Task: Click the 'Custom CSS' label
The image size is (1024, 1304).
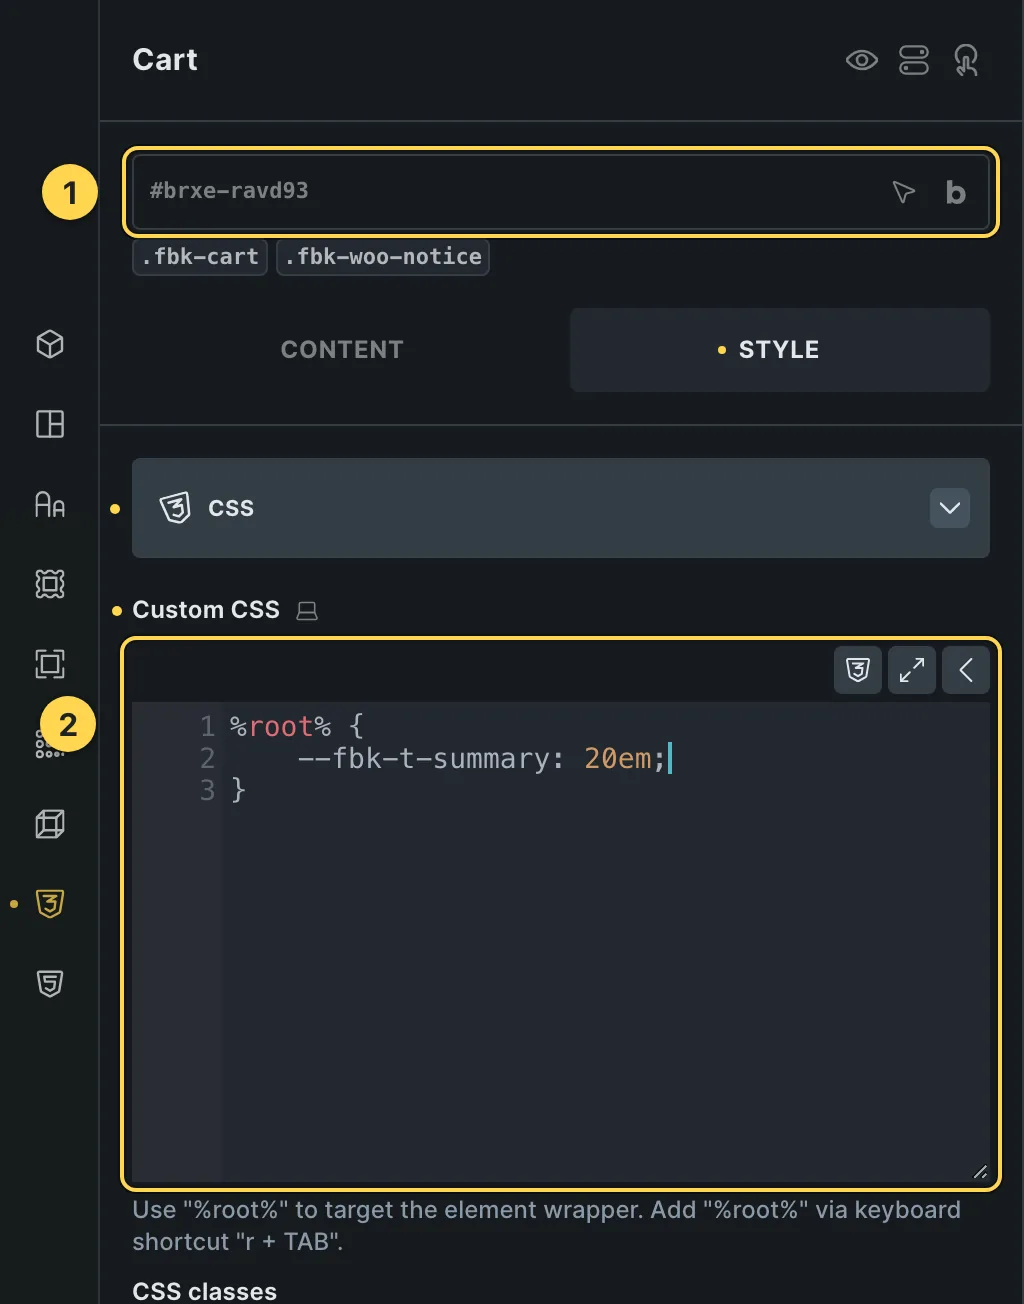Action: (206, 610)
